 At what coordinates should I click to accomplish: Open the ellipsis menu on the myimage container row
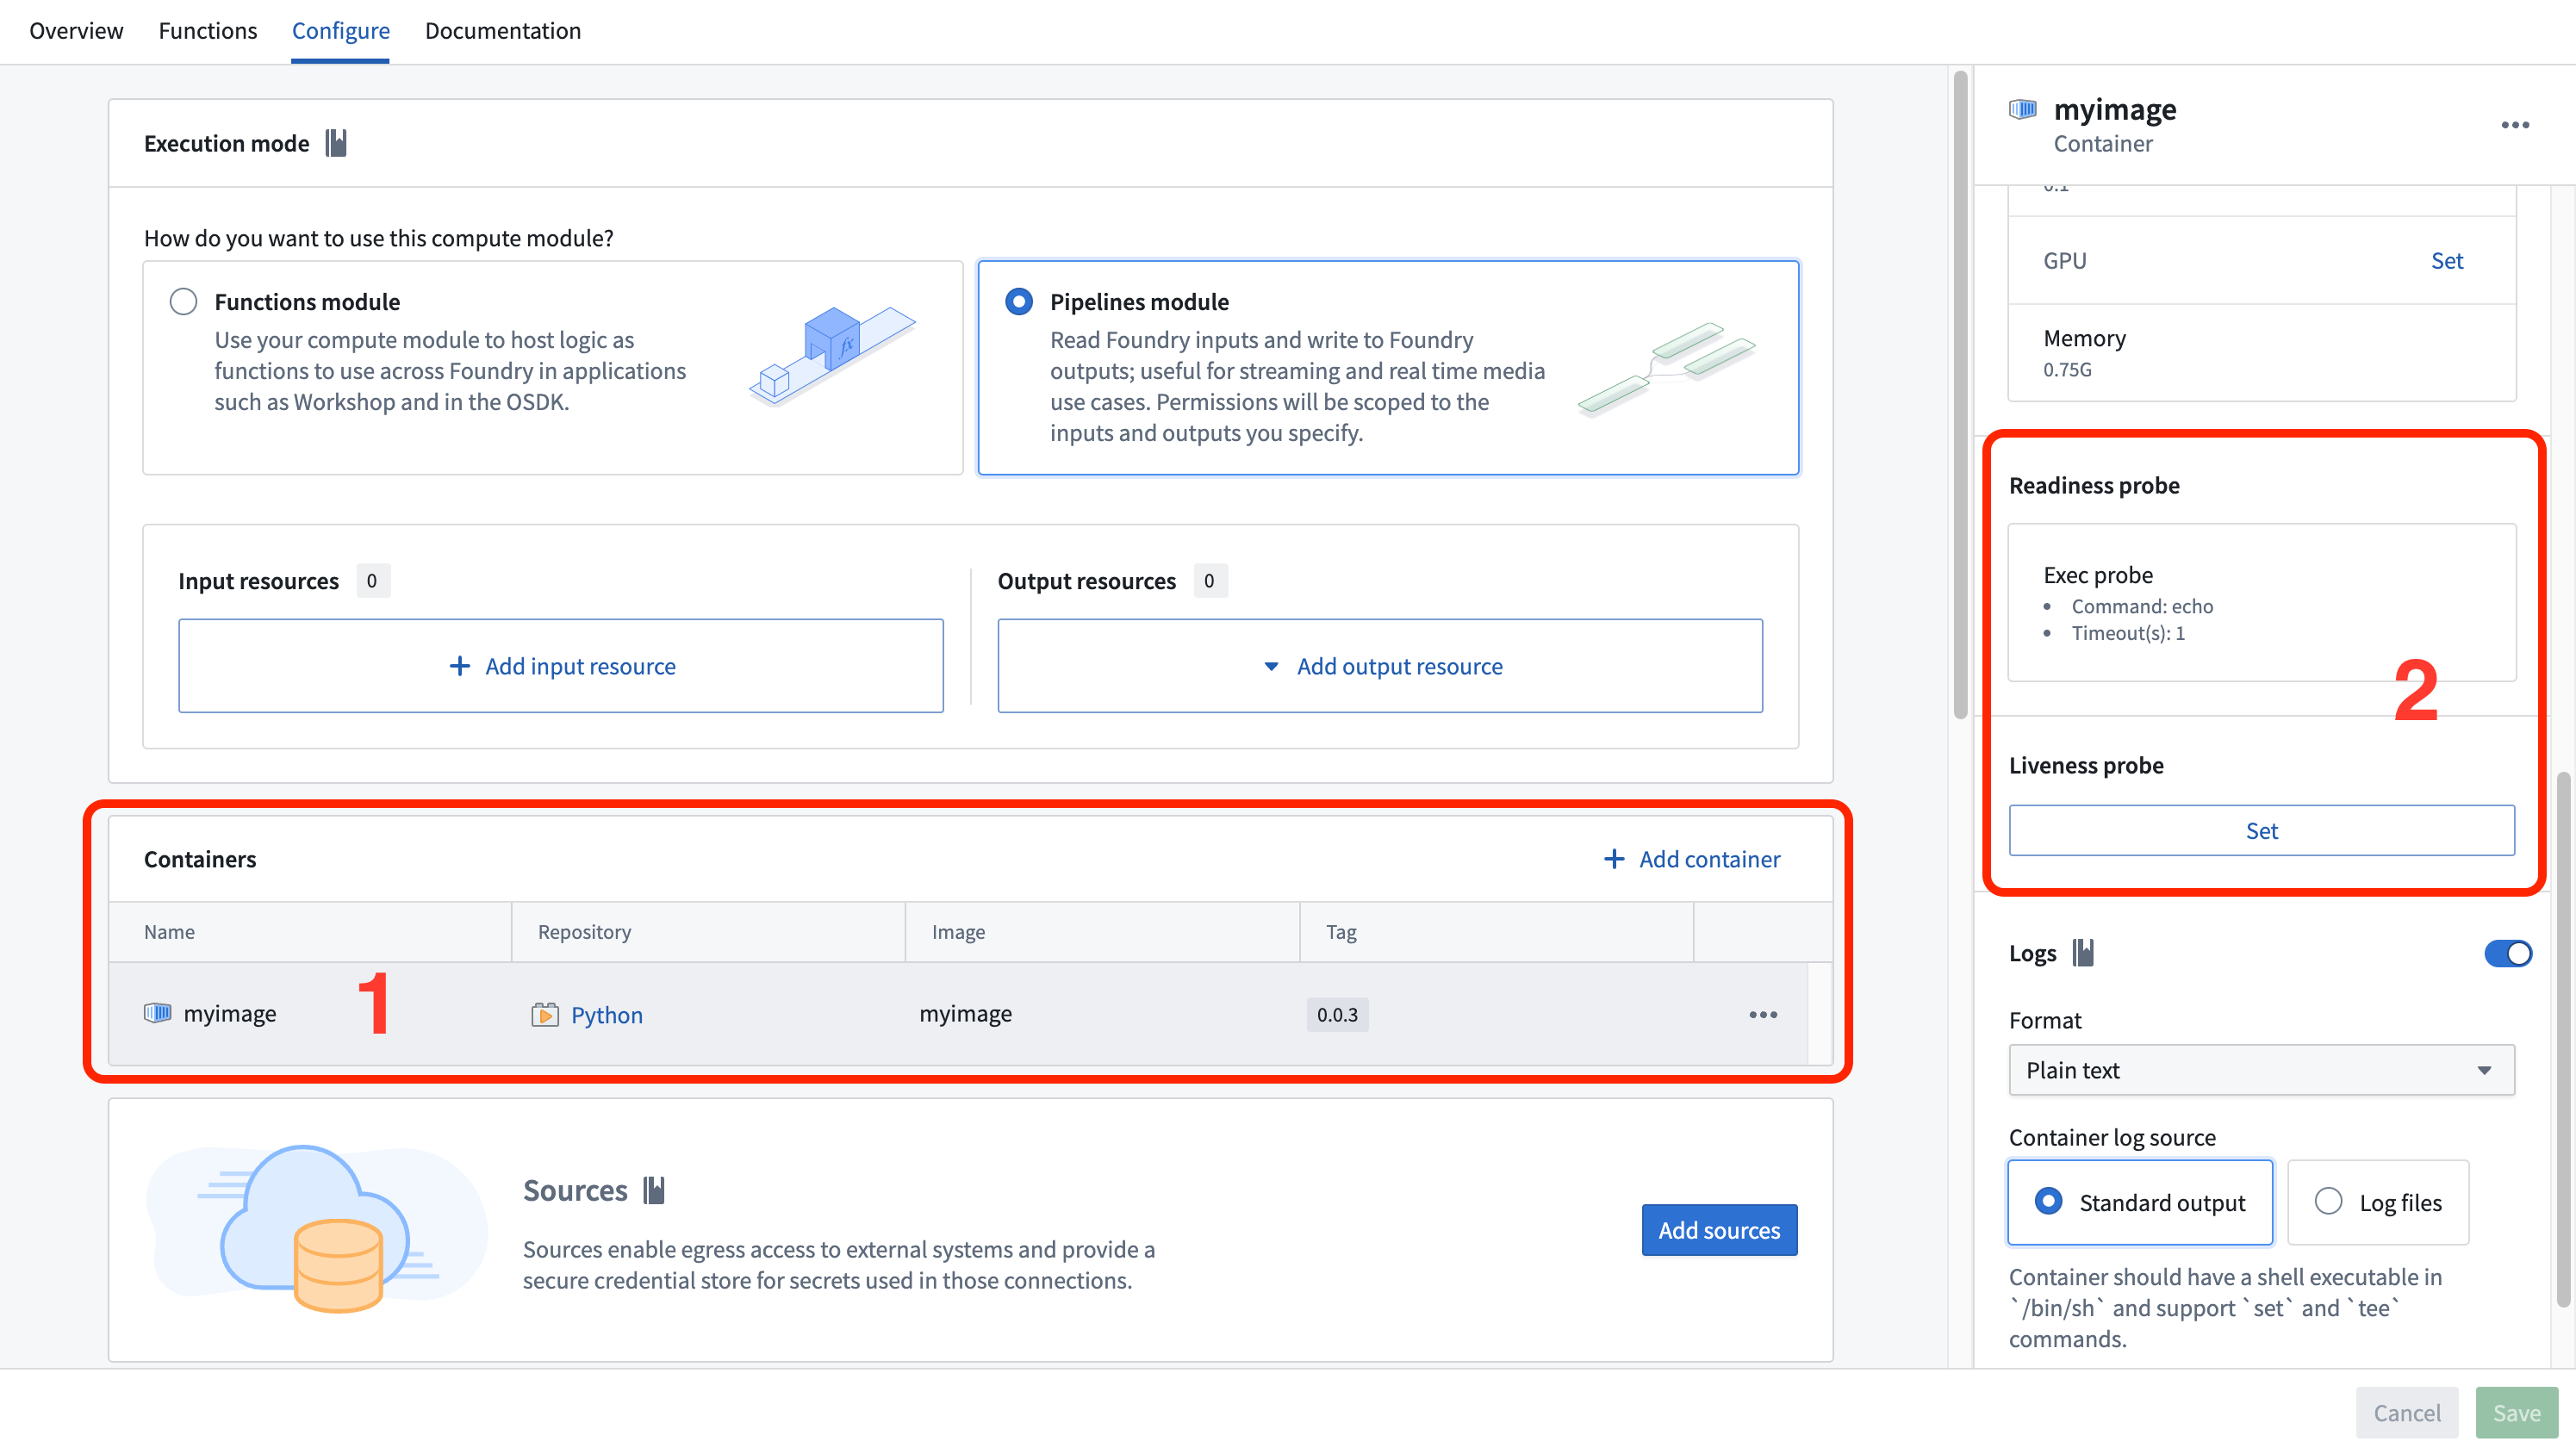[x=1762, y=1014]
